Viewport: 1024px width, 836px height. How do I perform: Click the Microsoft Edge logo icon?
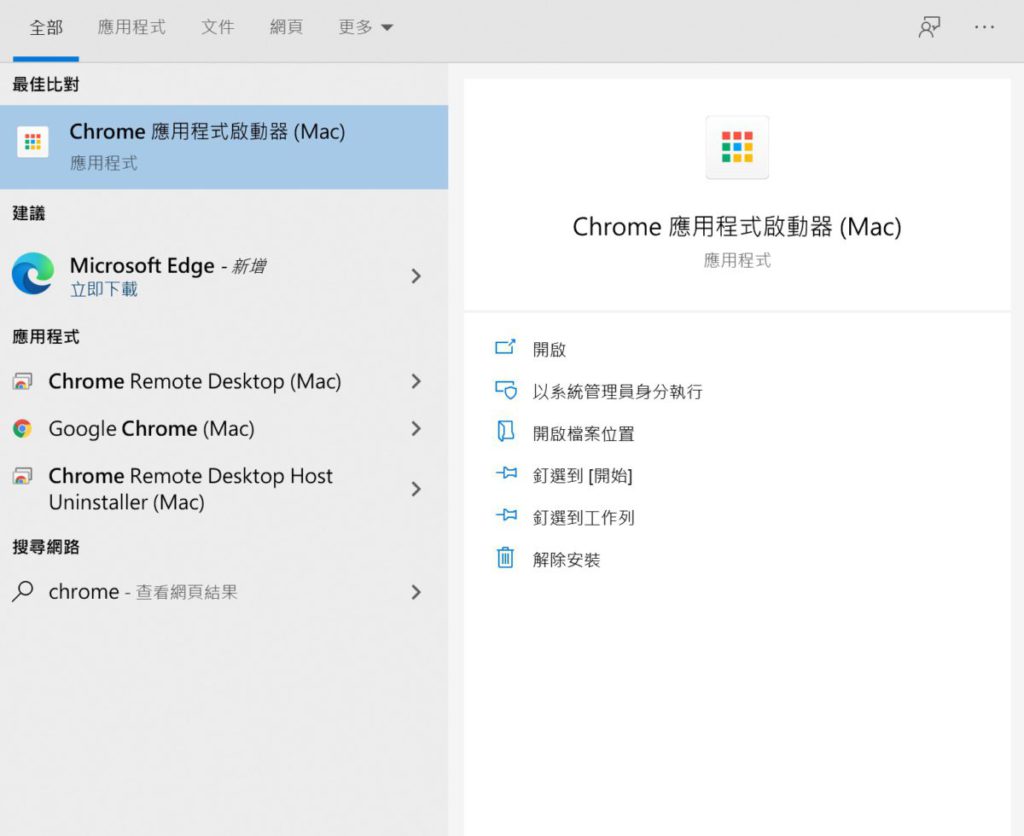[x=33, y=274]
